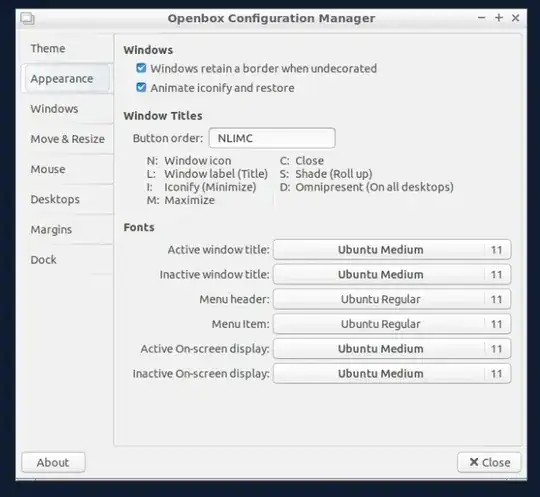Click the window menu icon in title bar

click(x=27, y=18)
